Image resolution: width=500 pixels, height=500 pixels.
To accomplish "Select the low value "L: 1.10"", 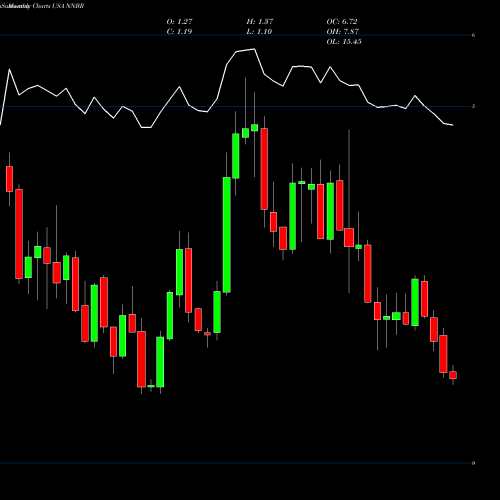I will point(259,31).
